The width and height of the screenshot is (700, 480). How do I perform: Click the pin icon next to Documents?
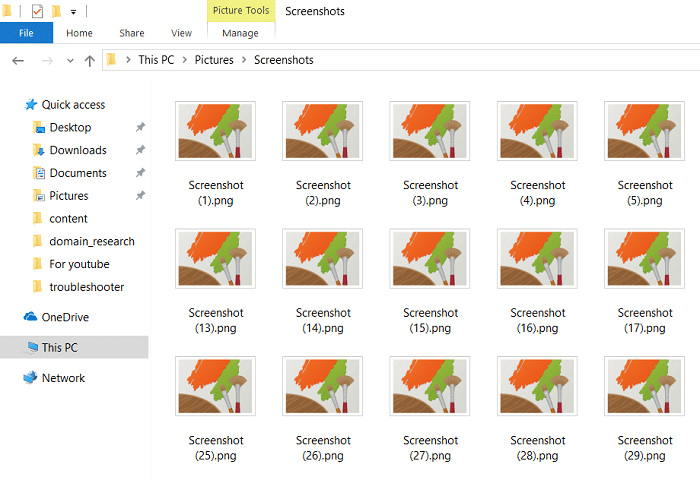pyautogui.click(x=140, y=173)
